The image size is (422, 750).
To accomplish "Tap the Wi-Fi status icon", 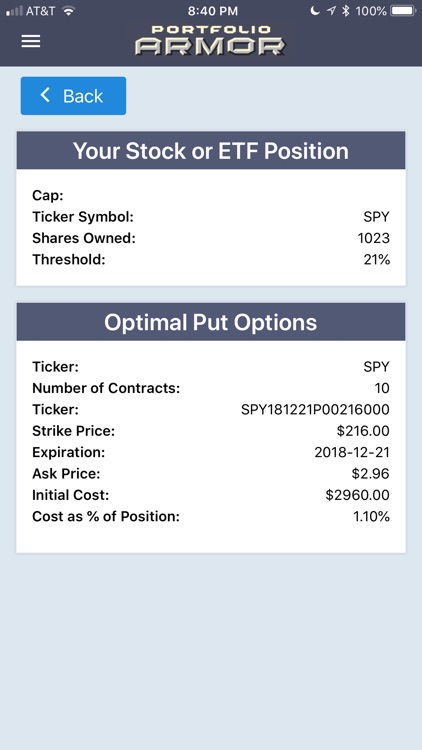I will [69, 11].
